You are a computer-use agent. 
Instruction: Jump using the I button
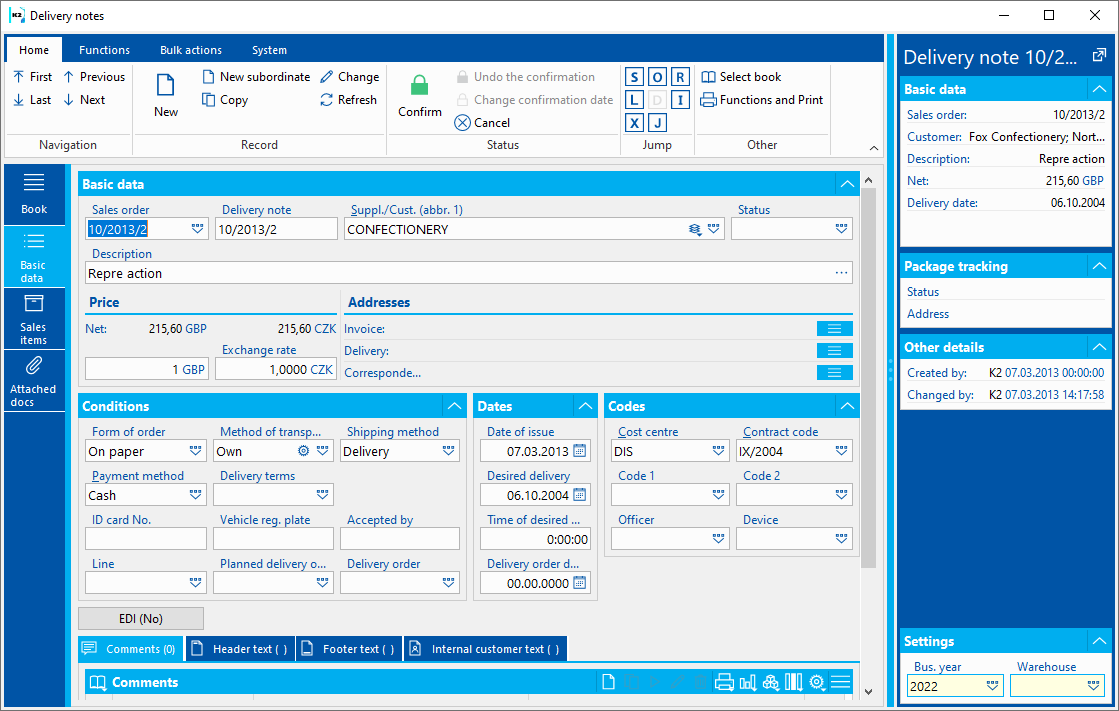click(x=680, y=100)
